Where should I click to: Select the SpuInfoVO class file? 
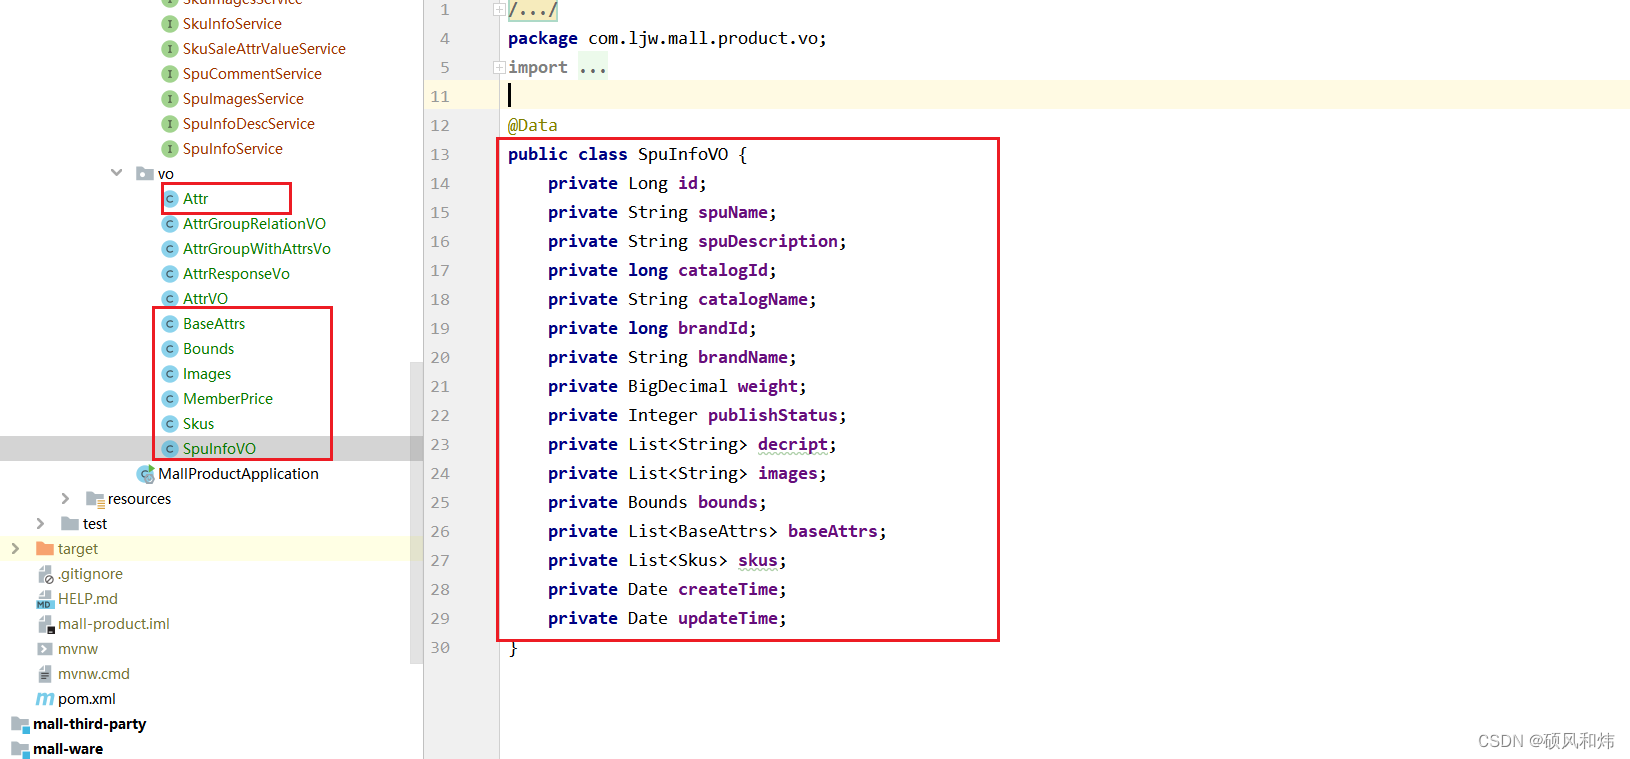(219, 449)
